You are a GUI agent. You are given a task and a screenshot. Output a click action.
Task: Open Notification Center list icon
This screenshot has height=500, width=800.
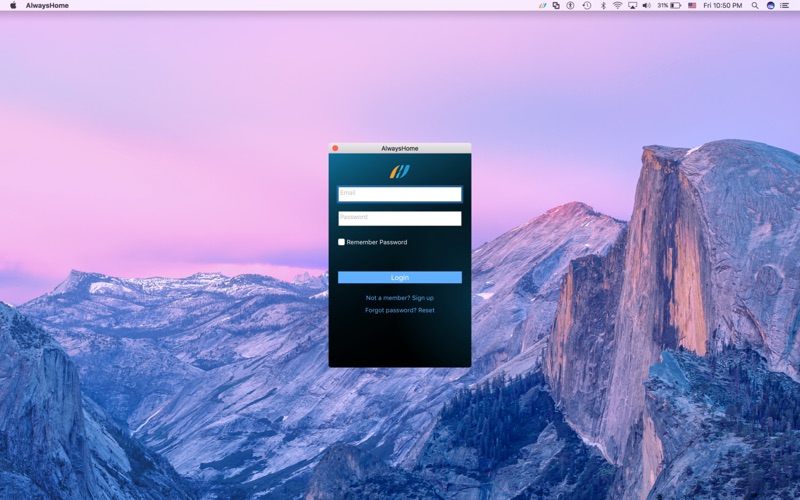tap(785, 6)
